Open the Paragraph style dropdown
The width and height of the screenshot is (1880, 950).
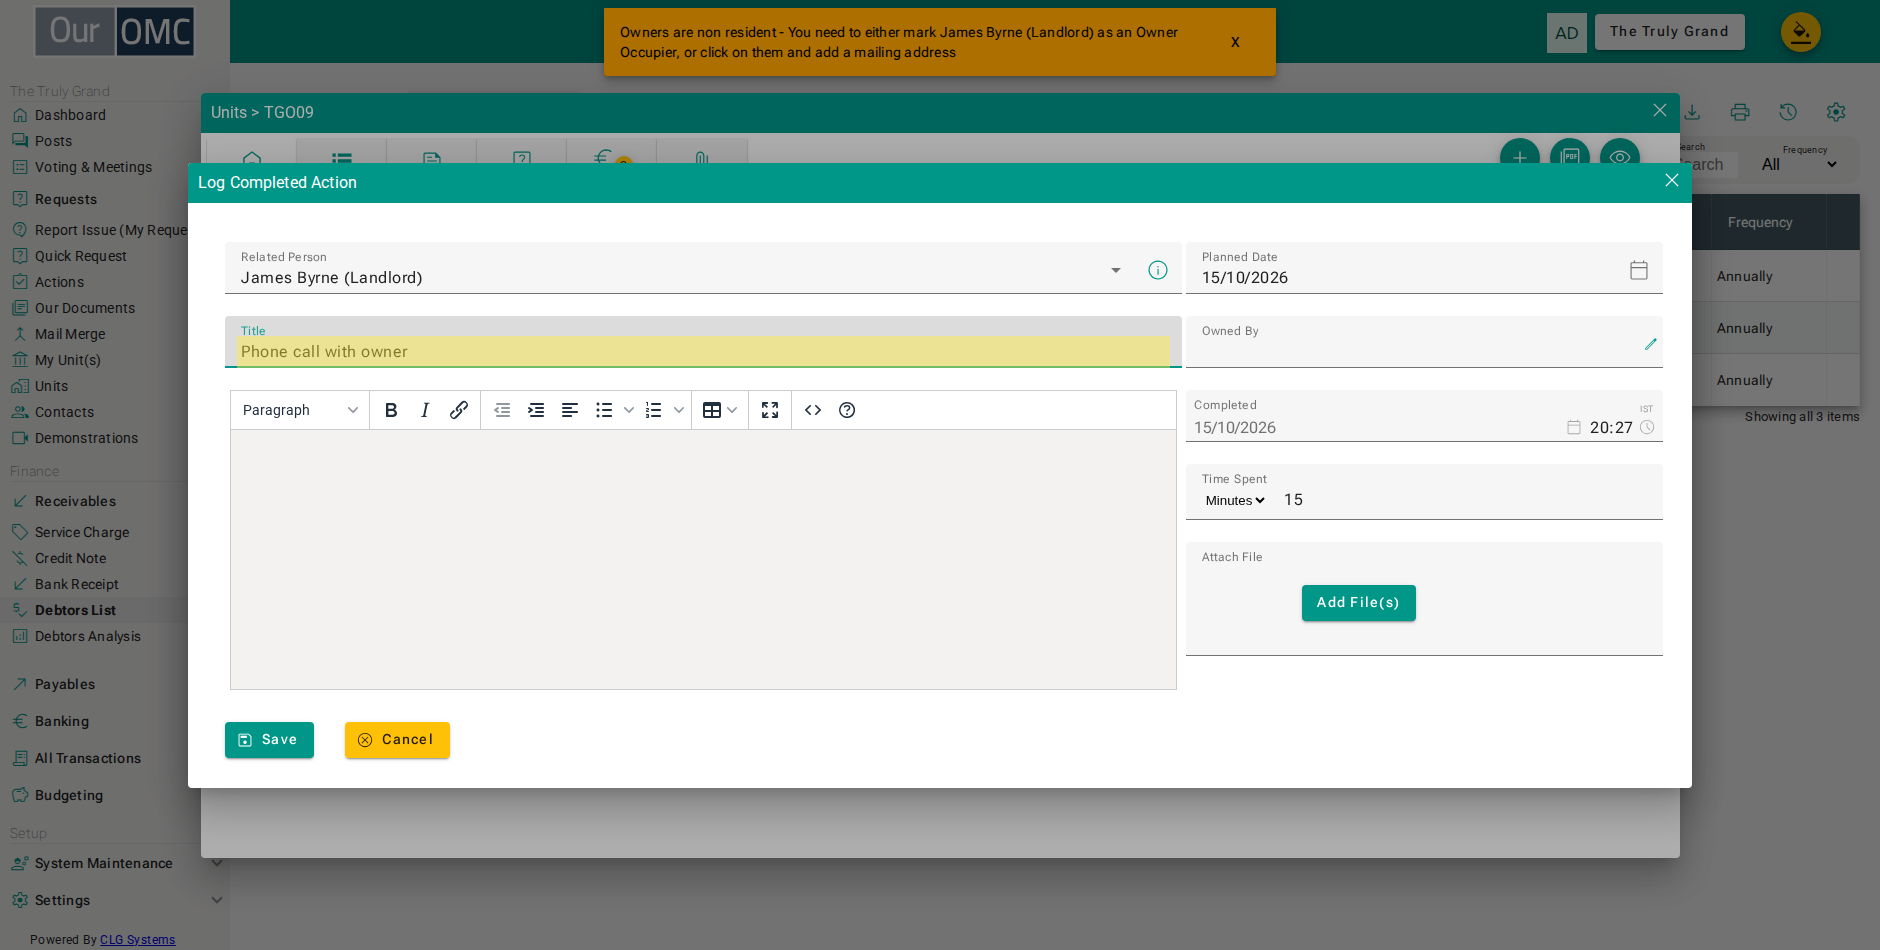(x=300, y=410)
